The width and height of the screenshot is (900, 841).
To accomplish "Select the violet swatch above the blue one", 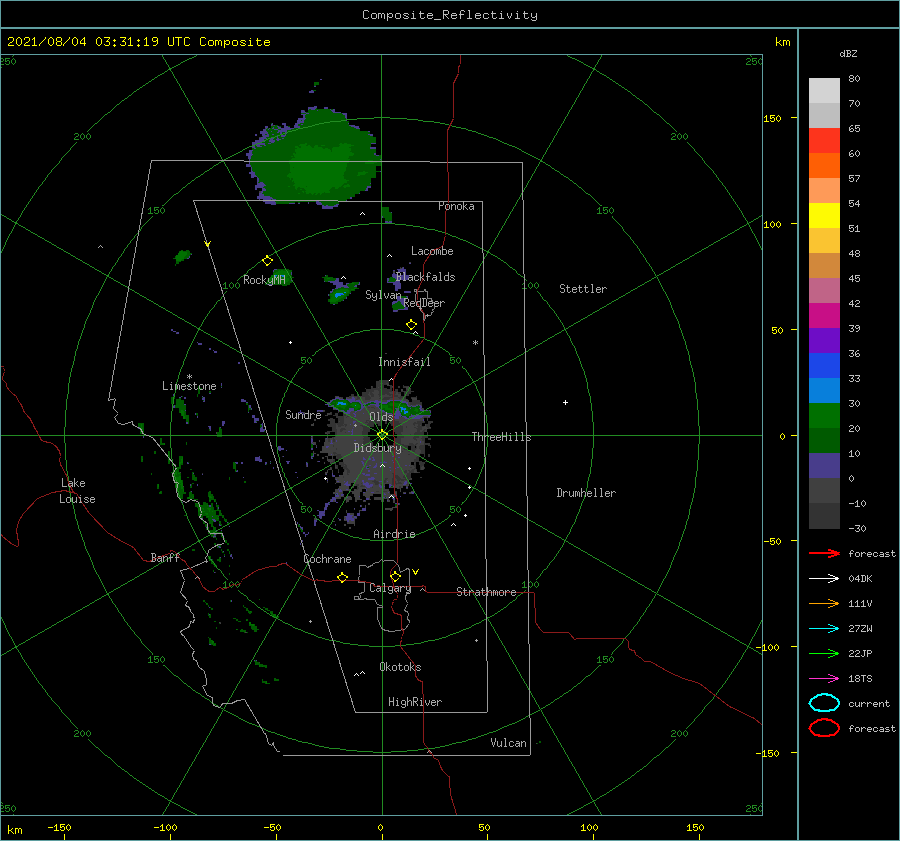I will [824, 340].
